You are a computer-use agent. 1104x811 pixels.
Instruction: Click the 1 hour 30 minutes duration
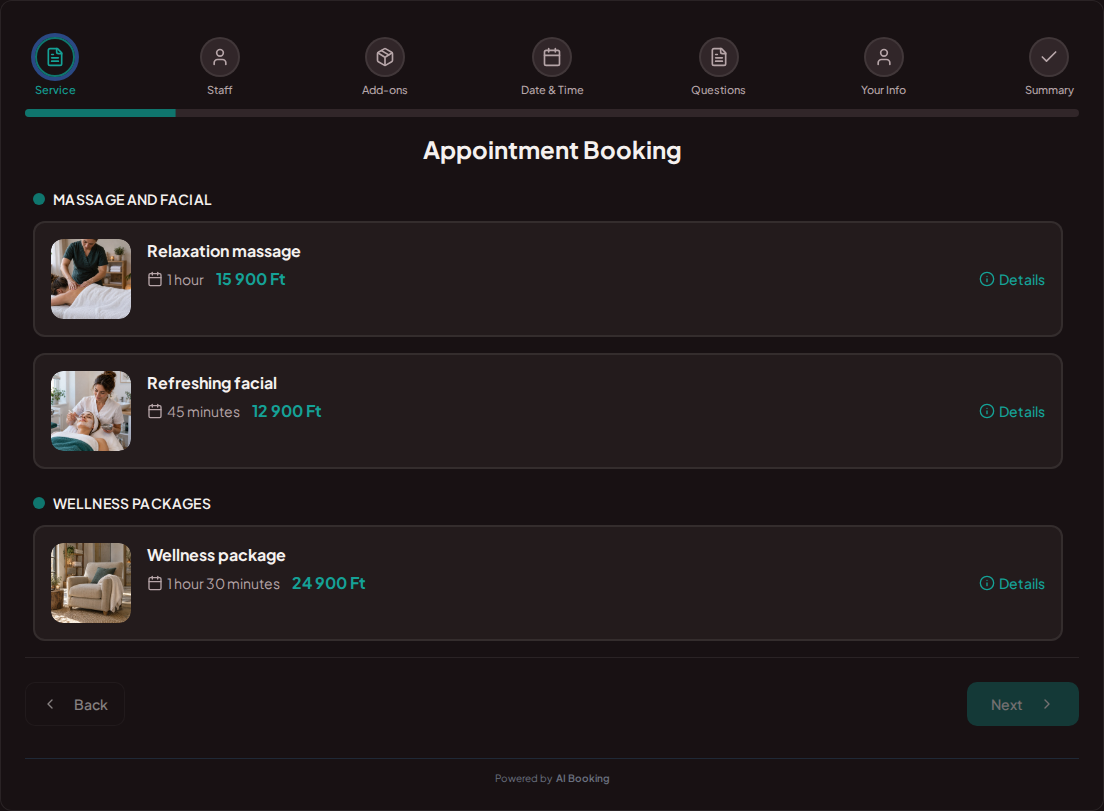(x=223, y=584)
